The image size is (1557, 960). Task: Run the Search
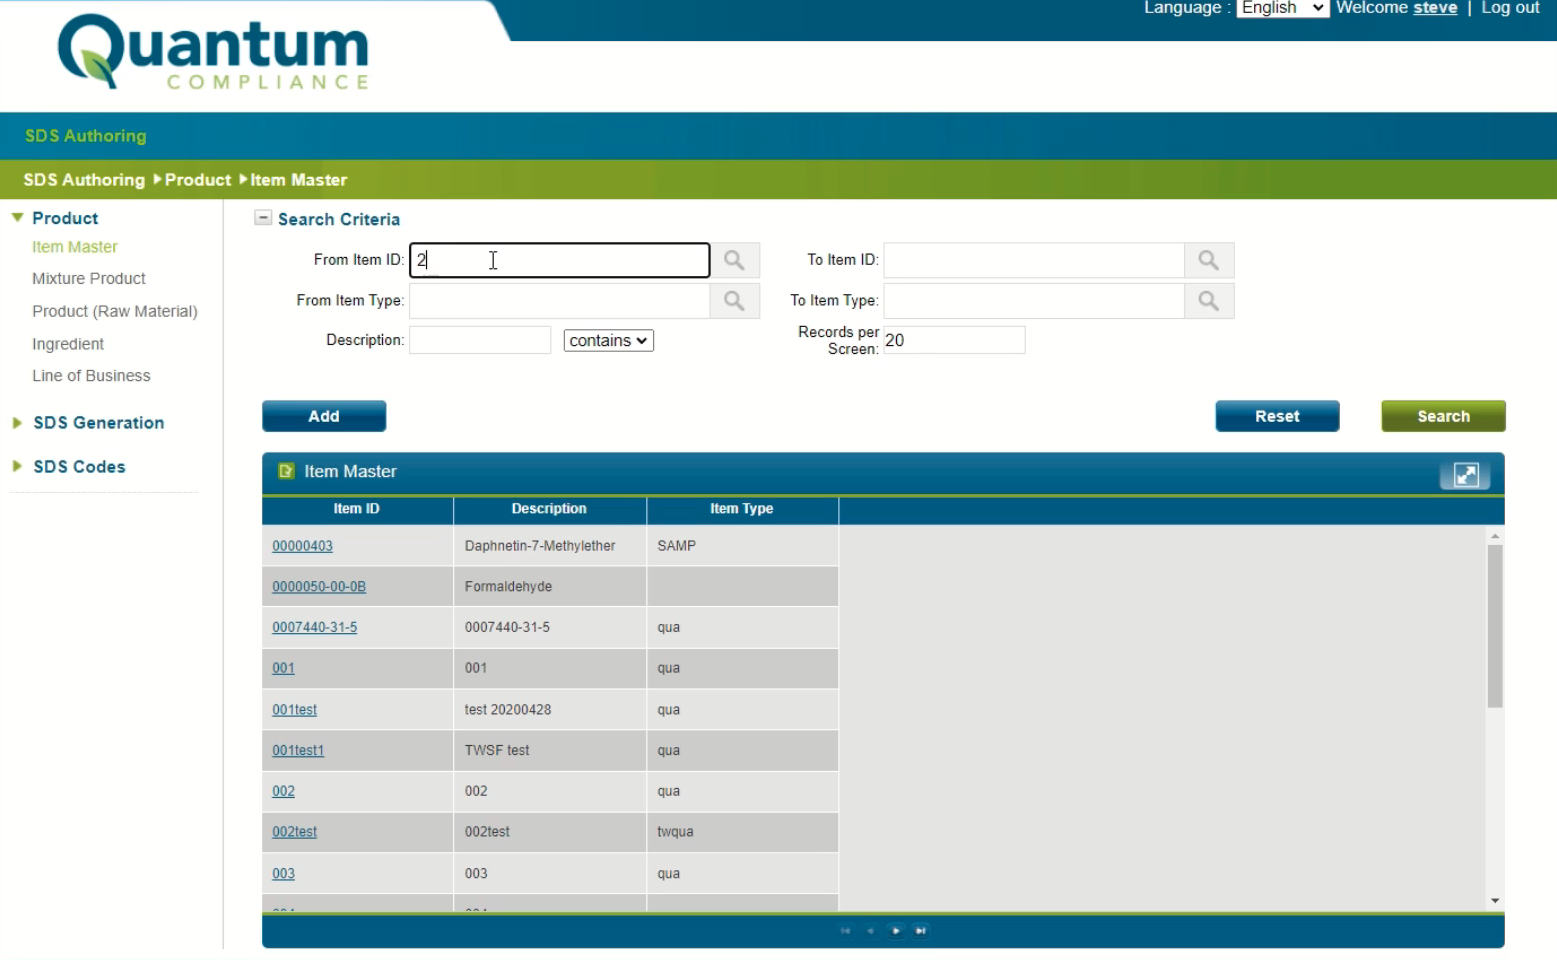pyautogui.click(x=1442, y=416)
